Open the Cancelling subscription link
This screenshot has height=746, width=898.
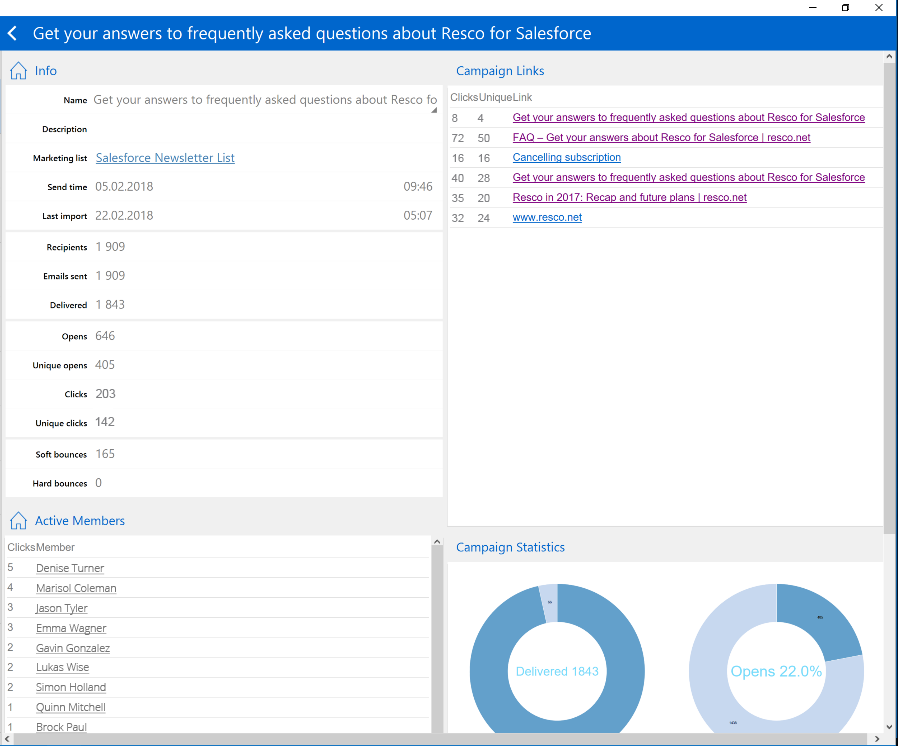click(566, 157)
